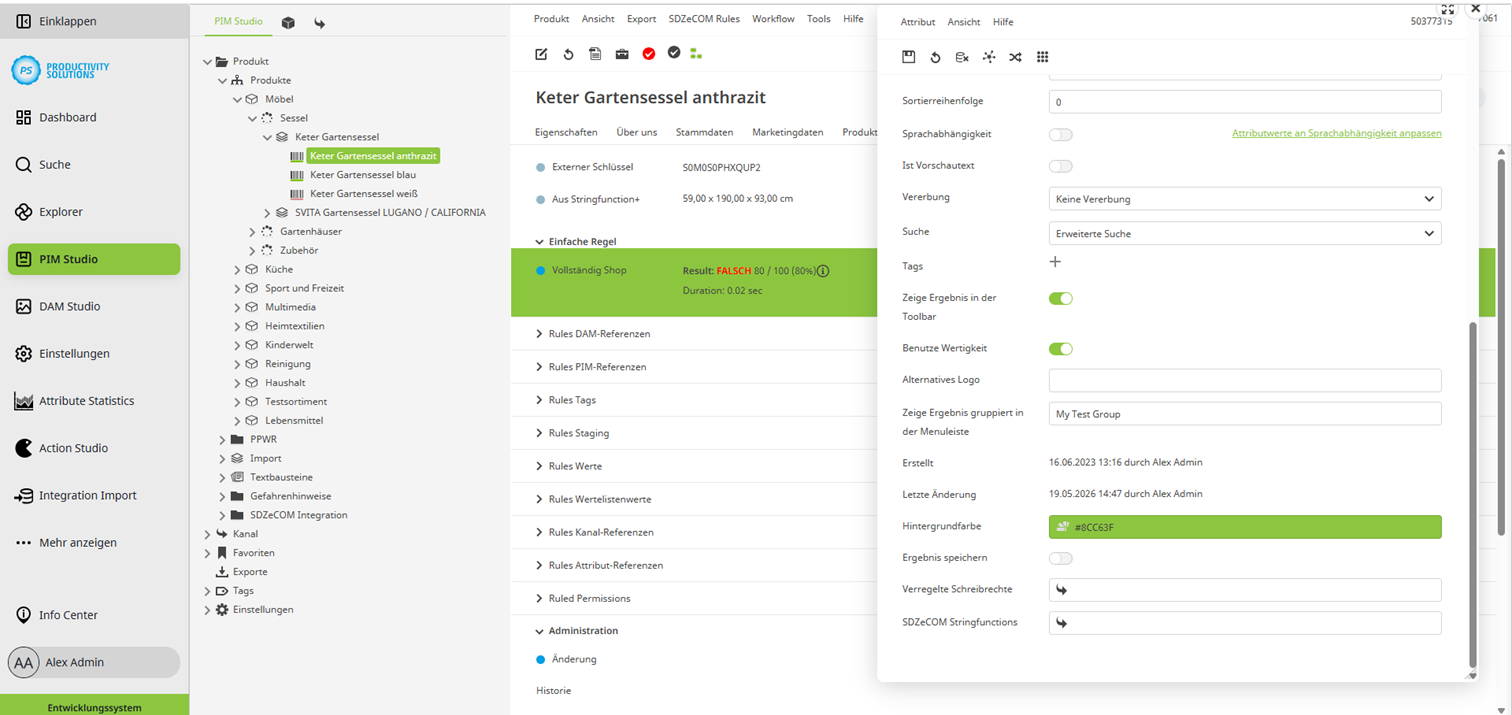
Task: Click the network node icon in attribute toolbar
Action: point(989,57)
